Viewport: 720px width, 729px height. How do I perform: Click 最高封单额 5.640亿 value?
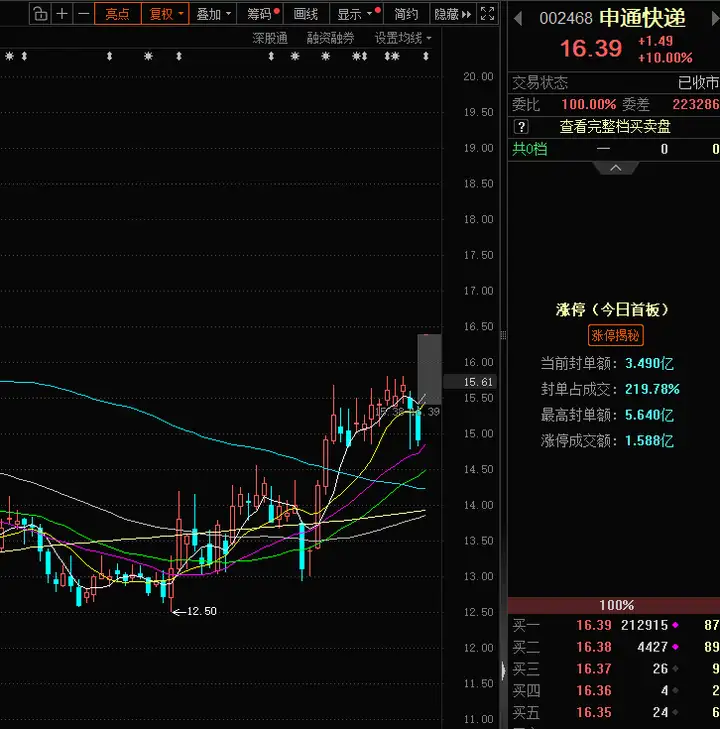[x=649, y=415]
